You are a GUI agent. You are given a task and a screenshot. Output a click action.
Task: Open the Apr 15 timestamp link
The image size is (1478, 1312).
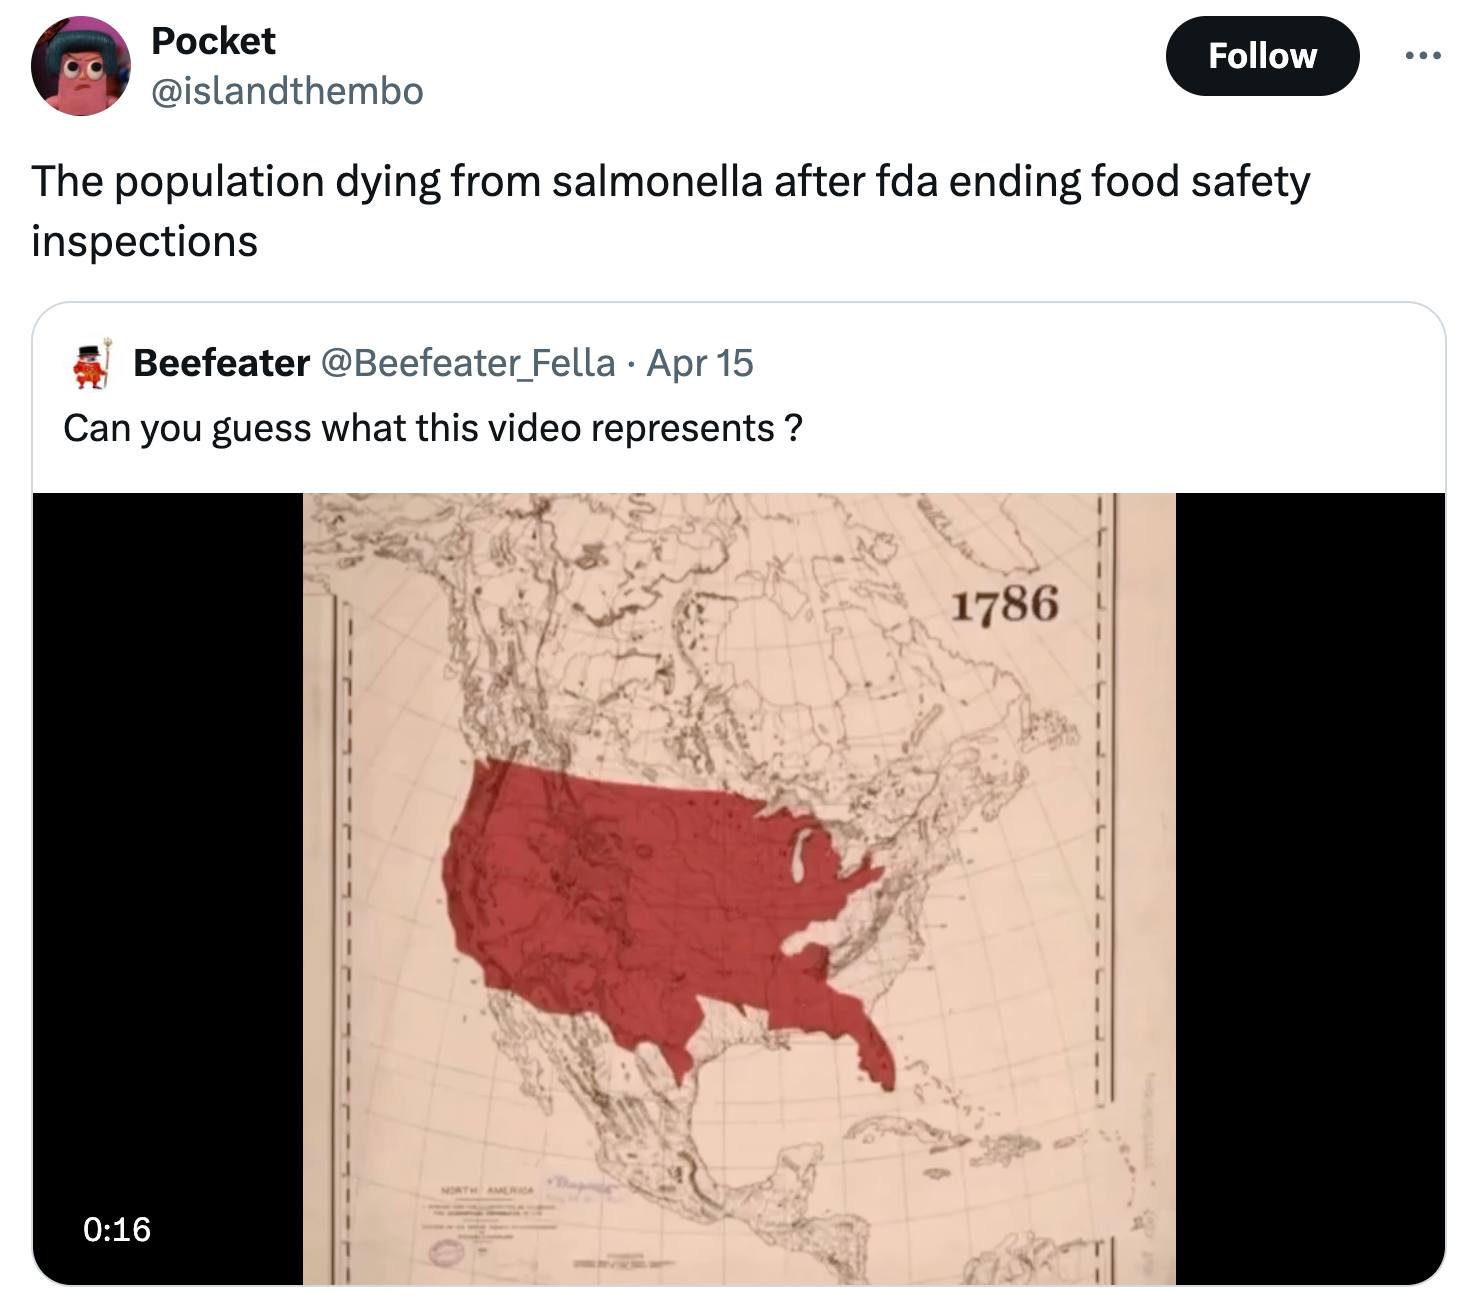pos(700,363)
